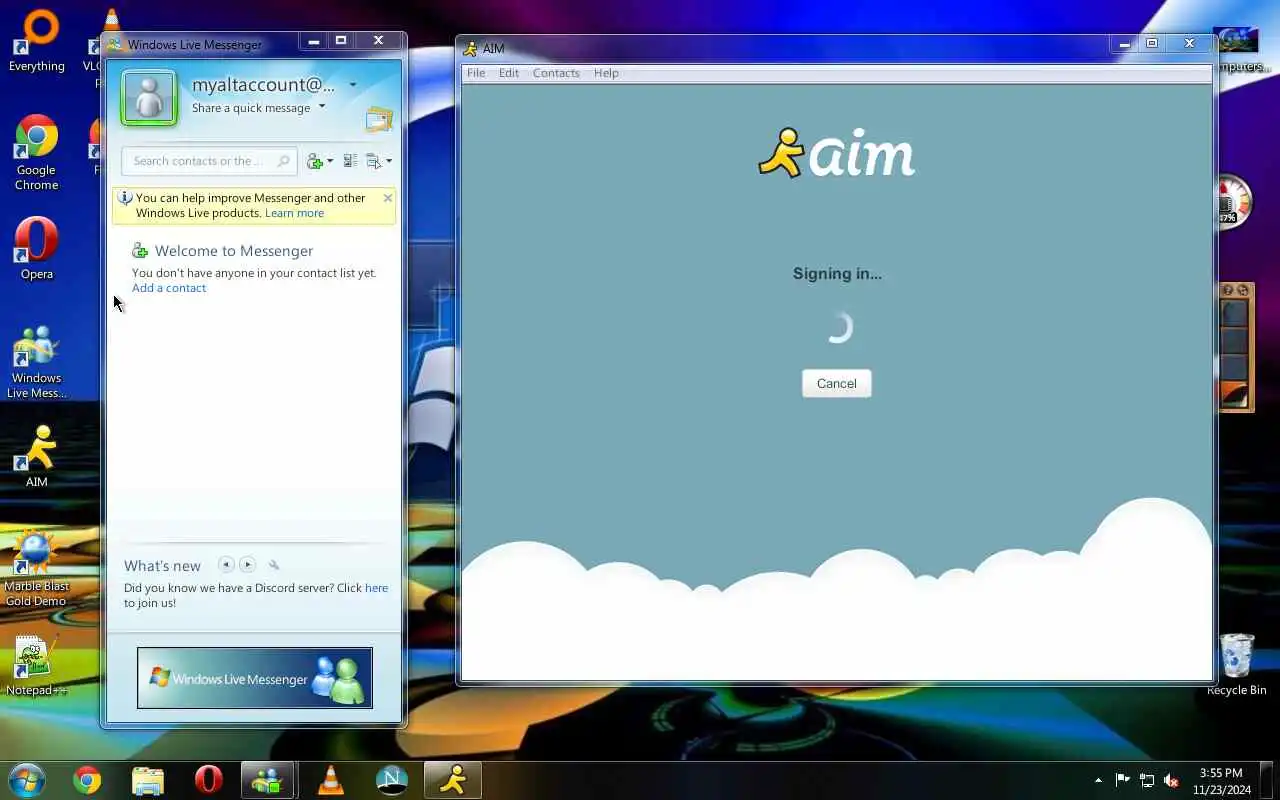Open the AIM Help menu

pos(606,73)
